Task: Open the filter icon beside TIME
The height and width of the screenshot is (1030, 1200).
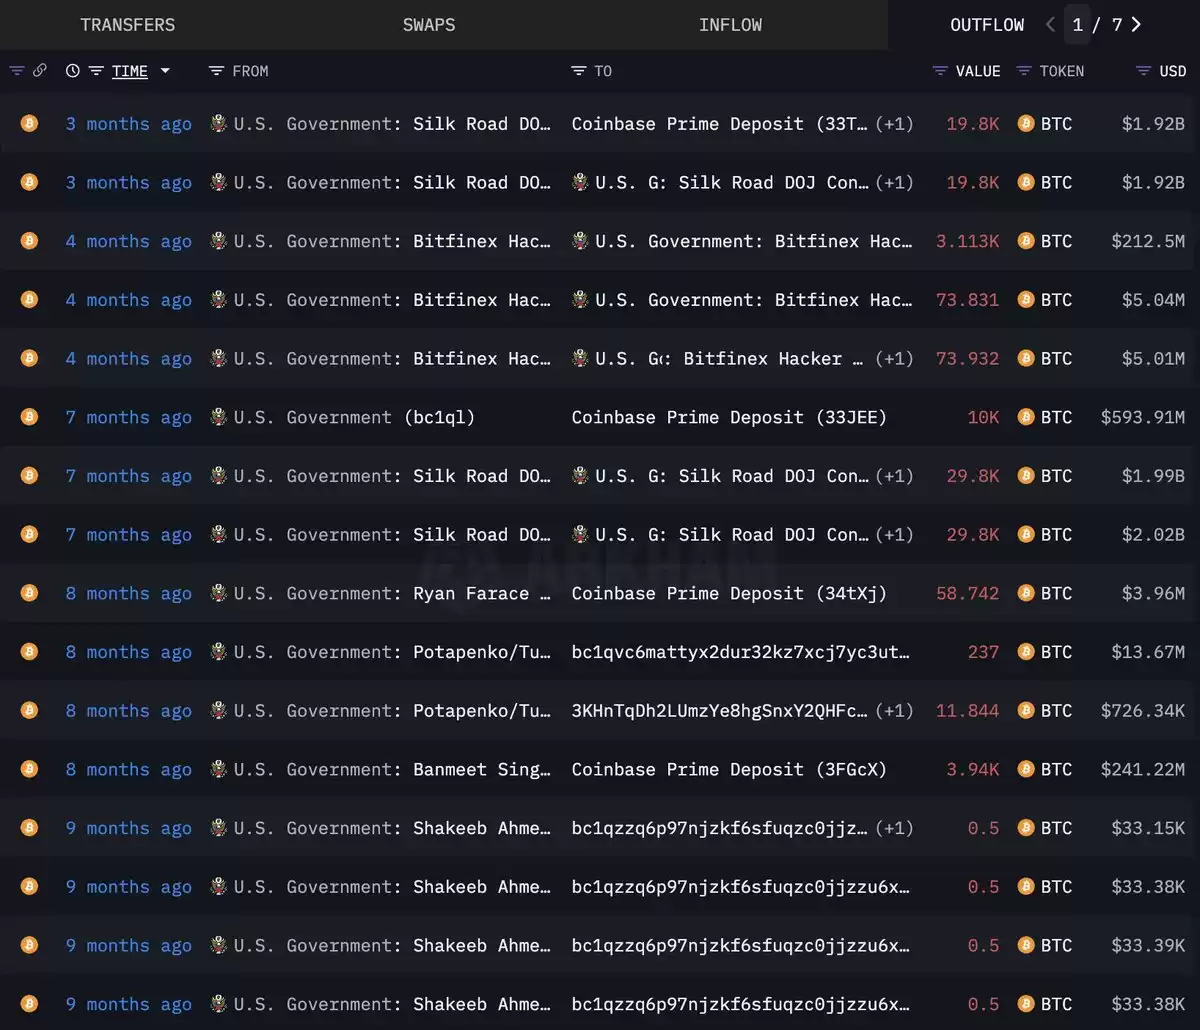Action: coord(97,71)
